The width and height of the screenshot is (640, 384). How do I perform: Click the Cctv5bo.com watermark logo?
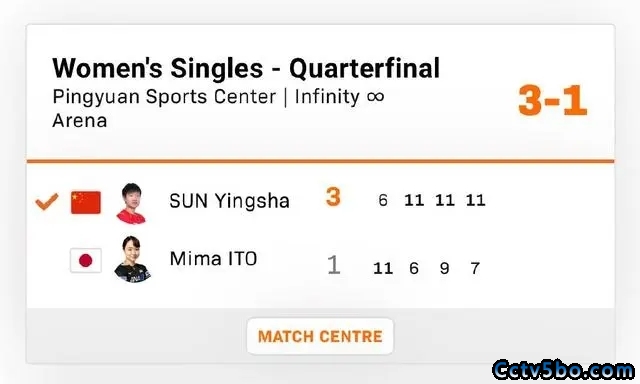tap(563, 370)
